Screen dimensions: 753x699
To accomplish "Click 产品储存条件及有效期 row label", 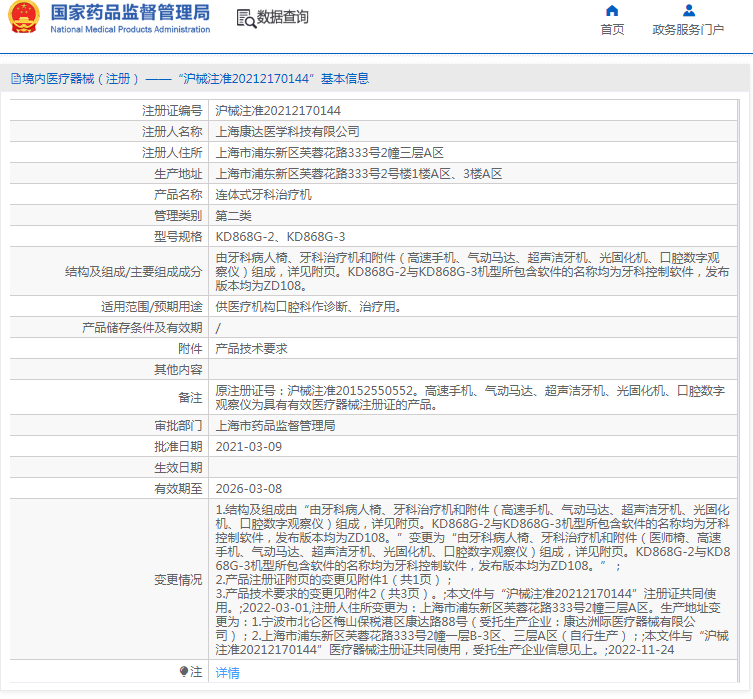I will (142, 328).
